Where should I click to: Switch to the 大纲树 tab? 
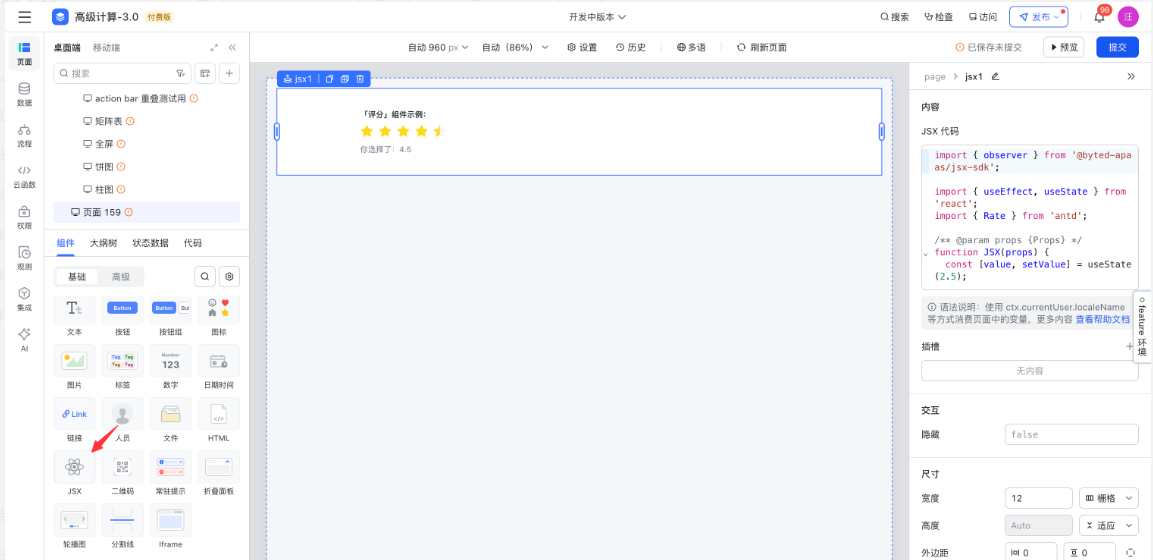coord(104,243)
